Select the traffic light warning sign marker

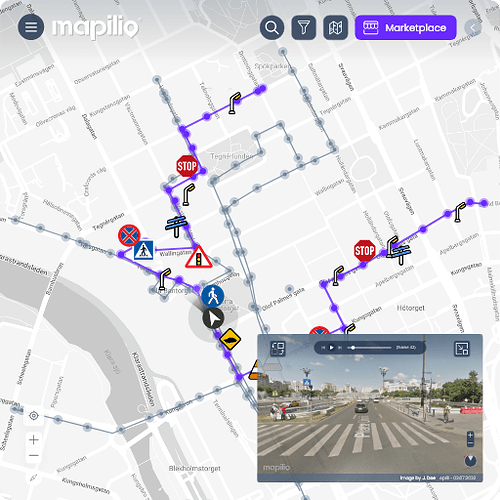pos(199,257)
